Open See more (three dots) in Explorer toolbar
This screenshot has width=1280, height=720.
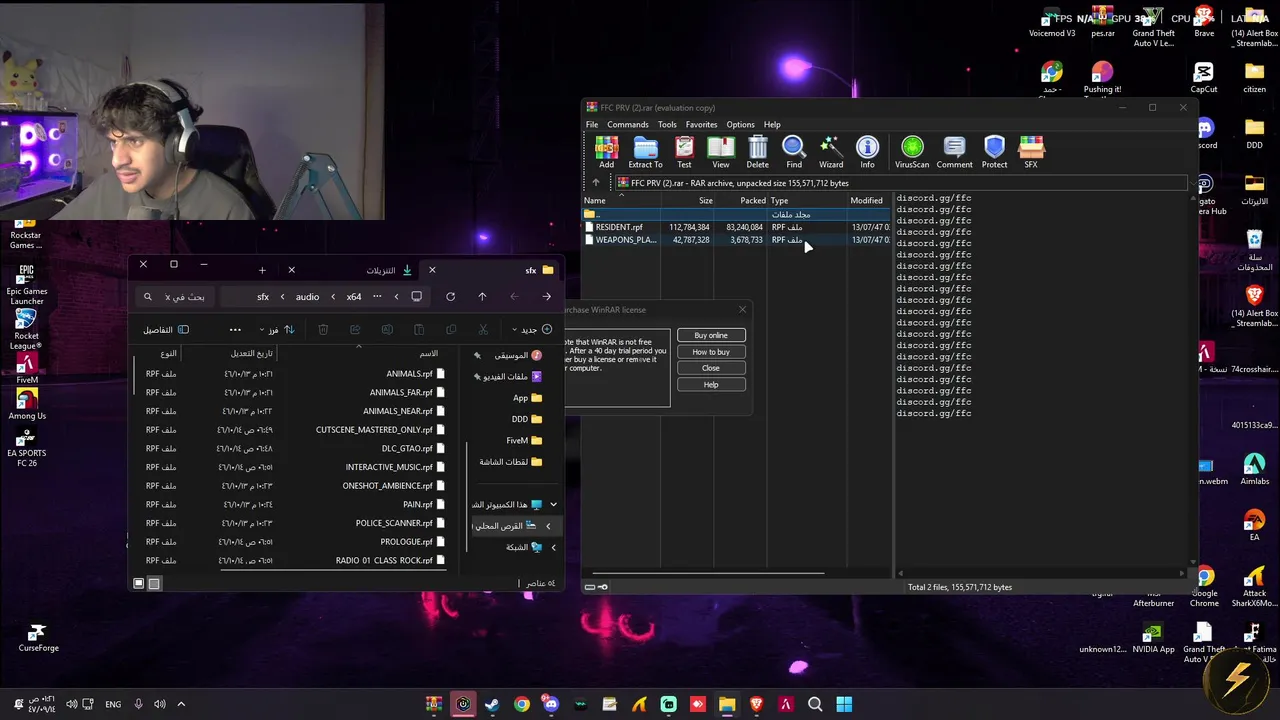(235, 330)
